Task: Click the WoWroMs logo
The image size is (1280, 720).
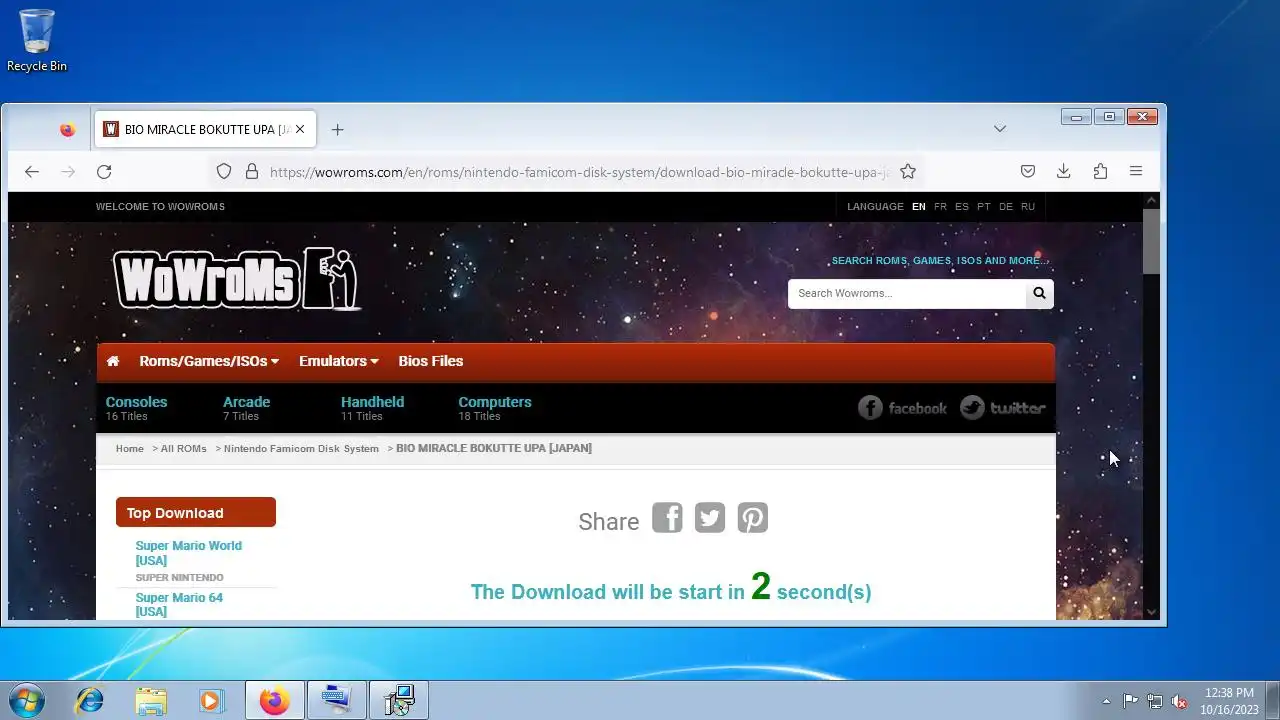Action: tap(236, 278)
